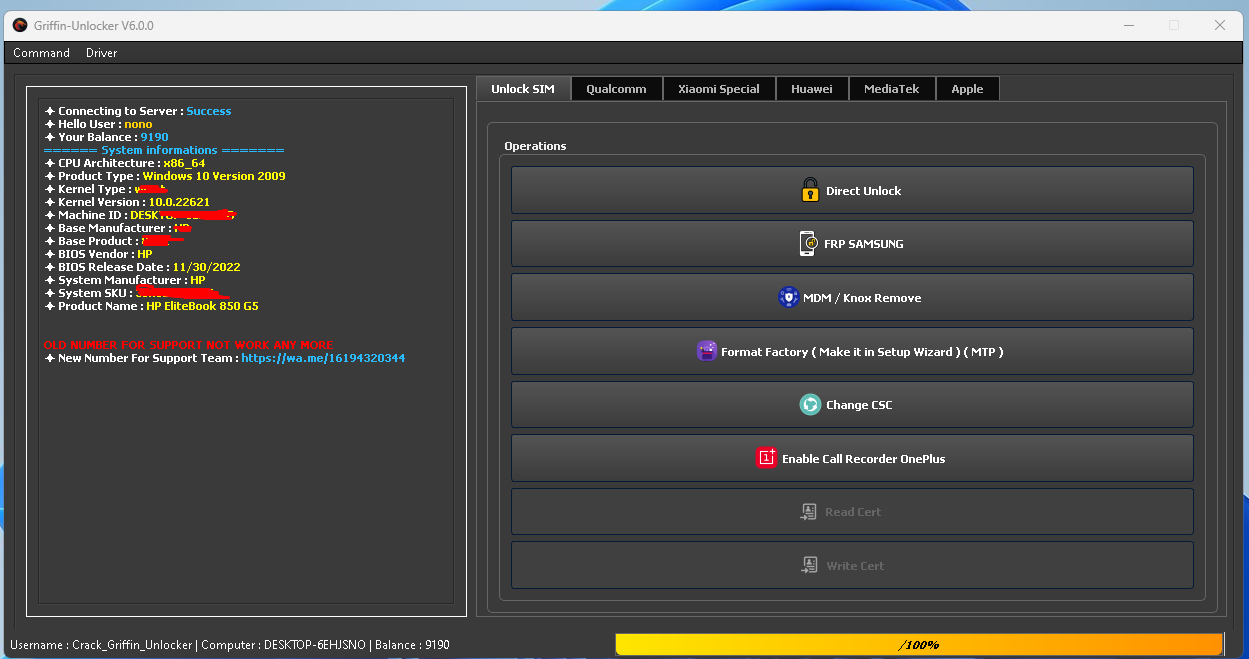Click the Kernel Version: 10.0.22621 line
Viewport: 1249px width, 659px height.
click(127, 202)
